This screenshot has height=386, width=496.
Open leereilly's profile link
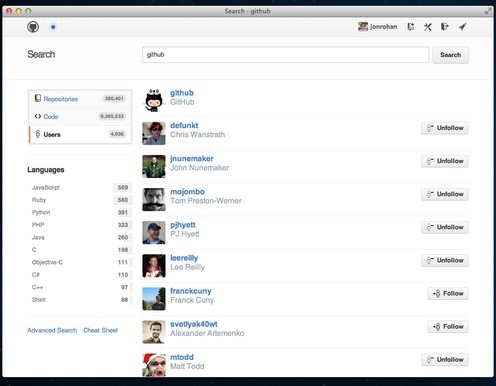pyautogui.click(x=184, y=258)
